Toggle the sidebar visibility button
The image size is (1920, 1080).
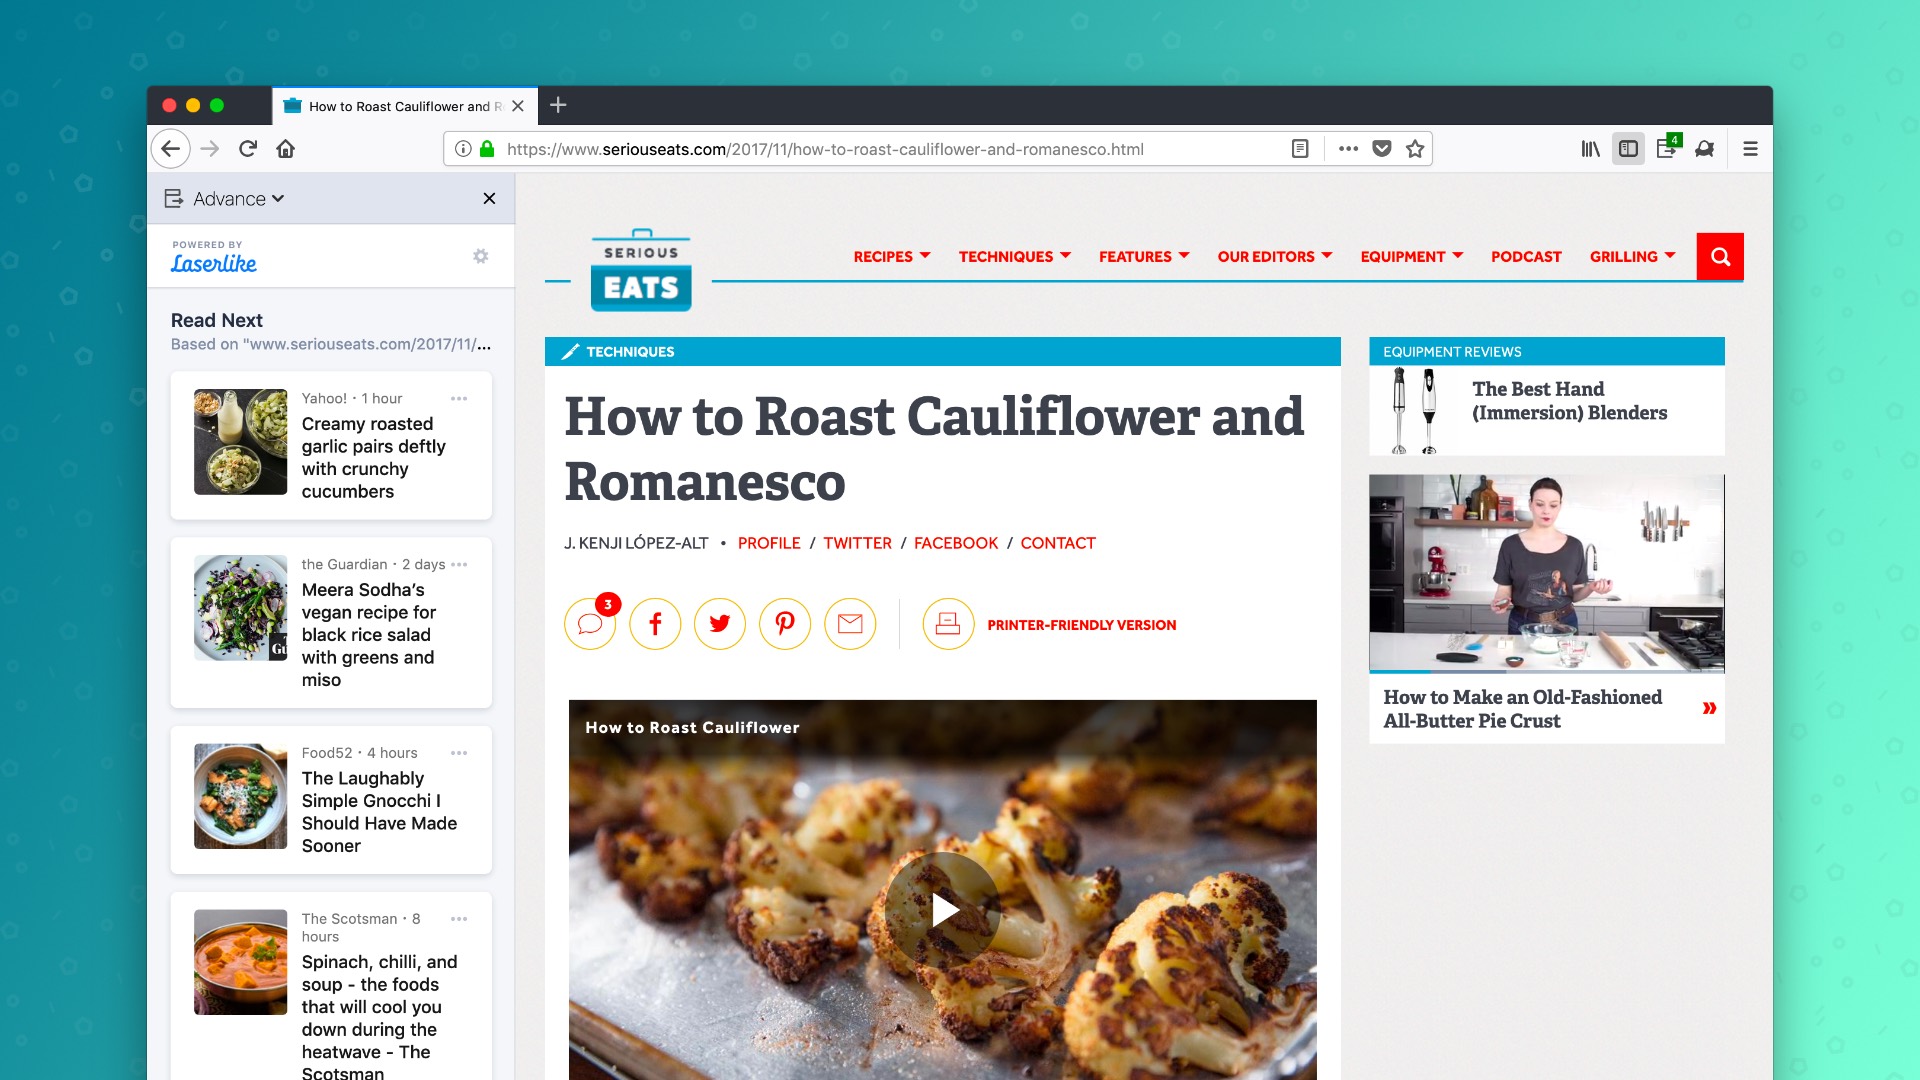tap(1628, 149)
